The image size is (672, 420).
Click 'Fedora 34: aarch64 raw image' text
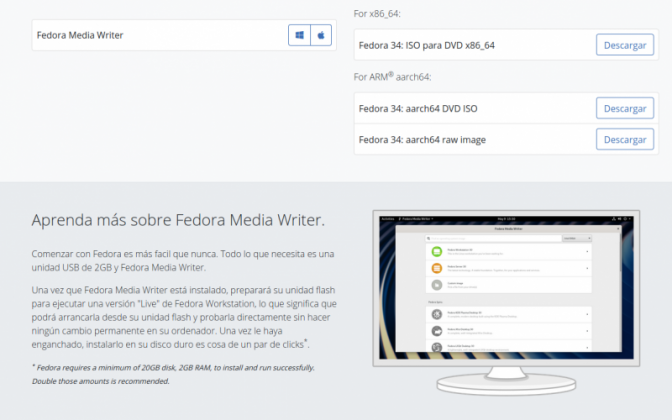(422, 140)
